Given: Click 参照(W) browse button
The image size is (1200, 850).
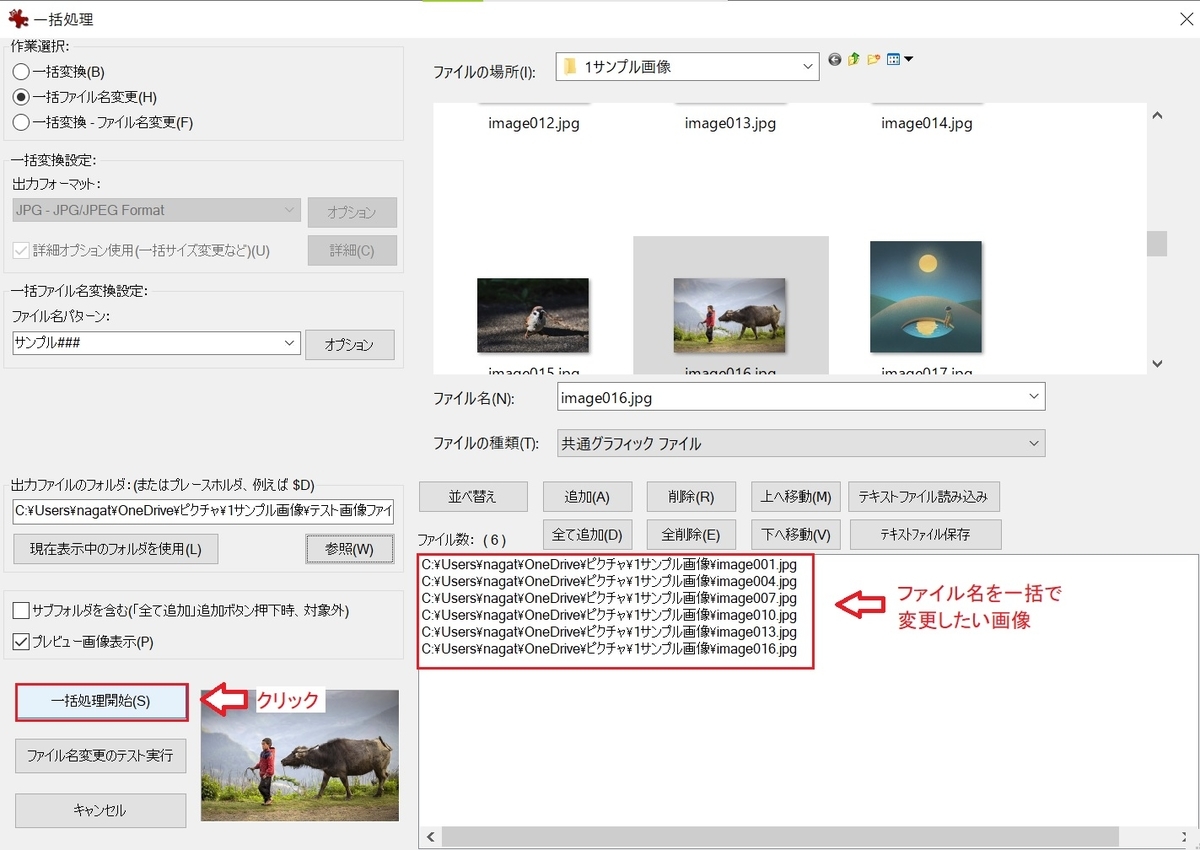Looking at the screenshot, I should point(349,549).
